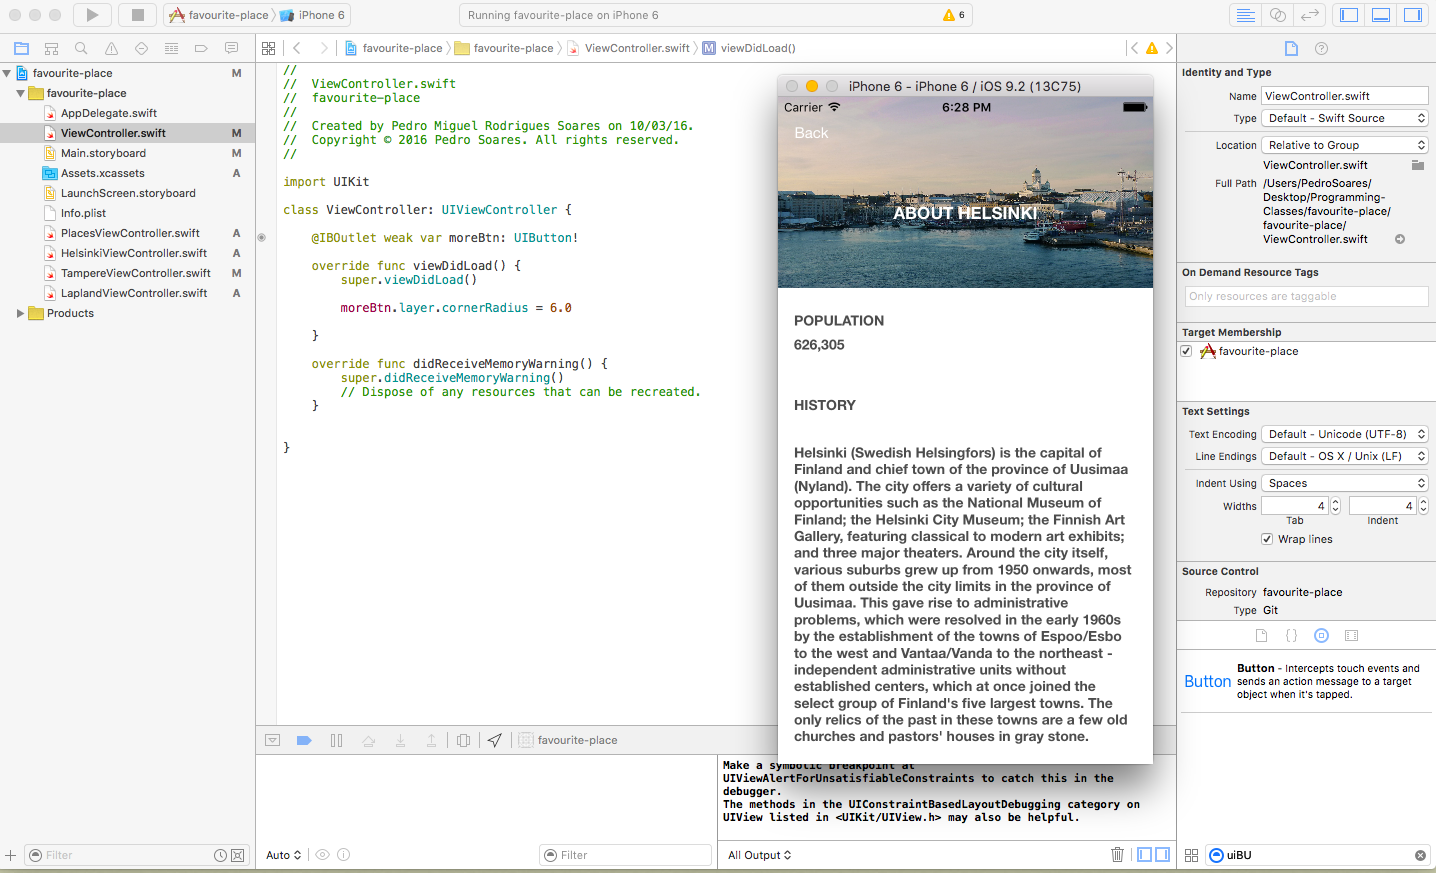Choose file location via folder icon
The width and height of the screenshot is (1436, 873).
tap(1417, 165)
